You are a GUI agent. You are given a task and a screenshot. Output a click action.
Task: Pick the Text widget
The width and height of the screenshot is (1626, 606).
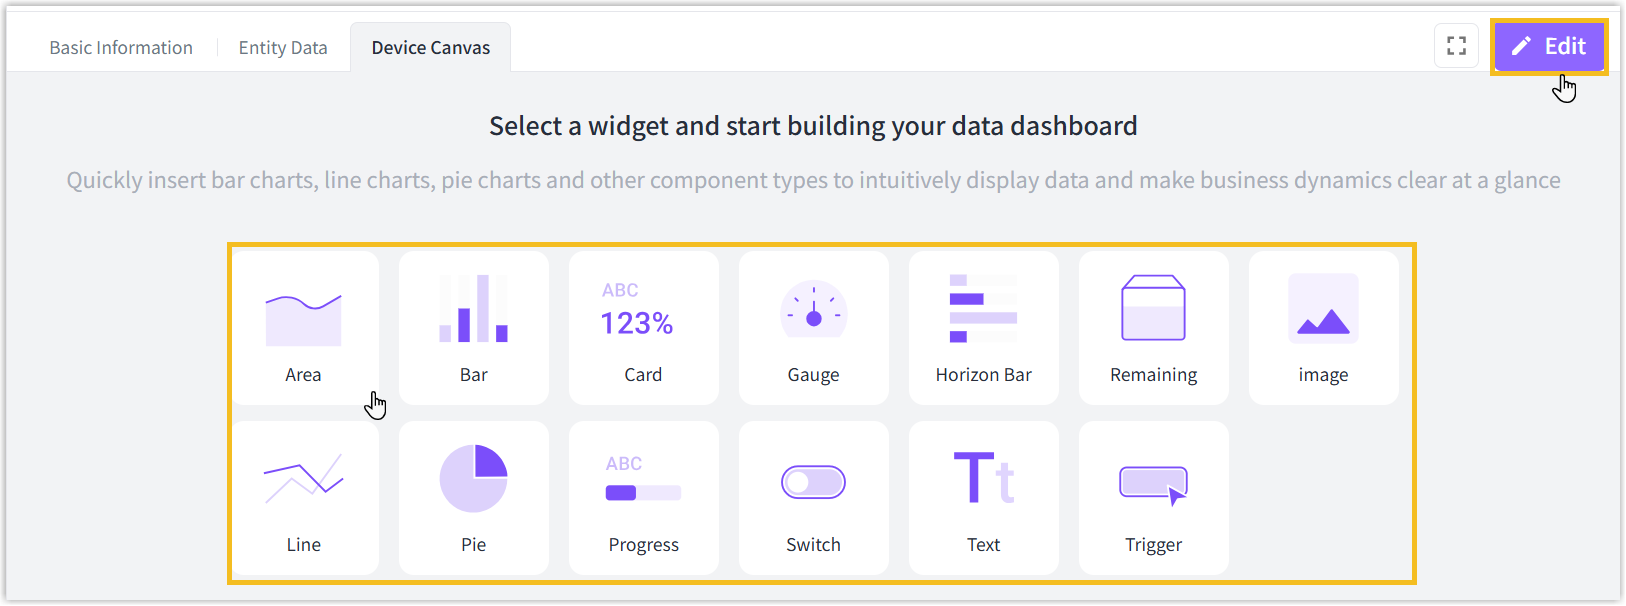tap(983, 497)
